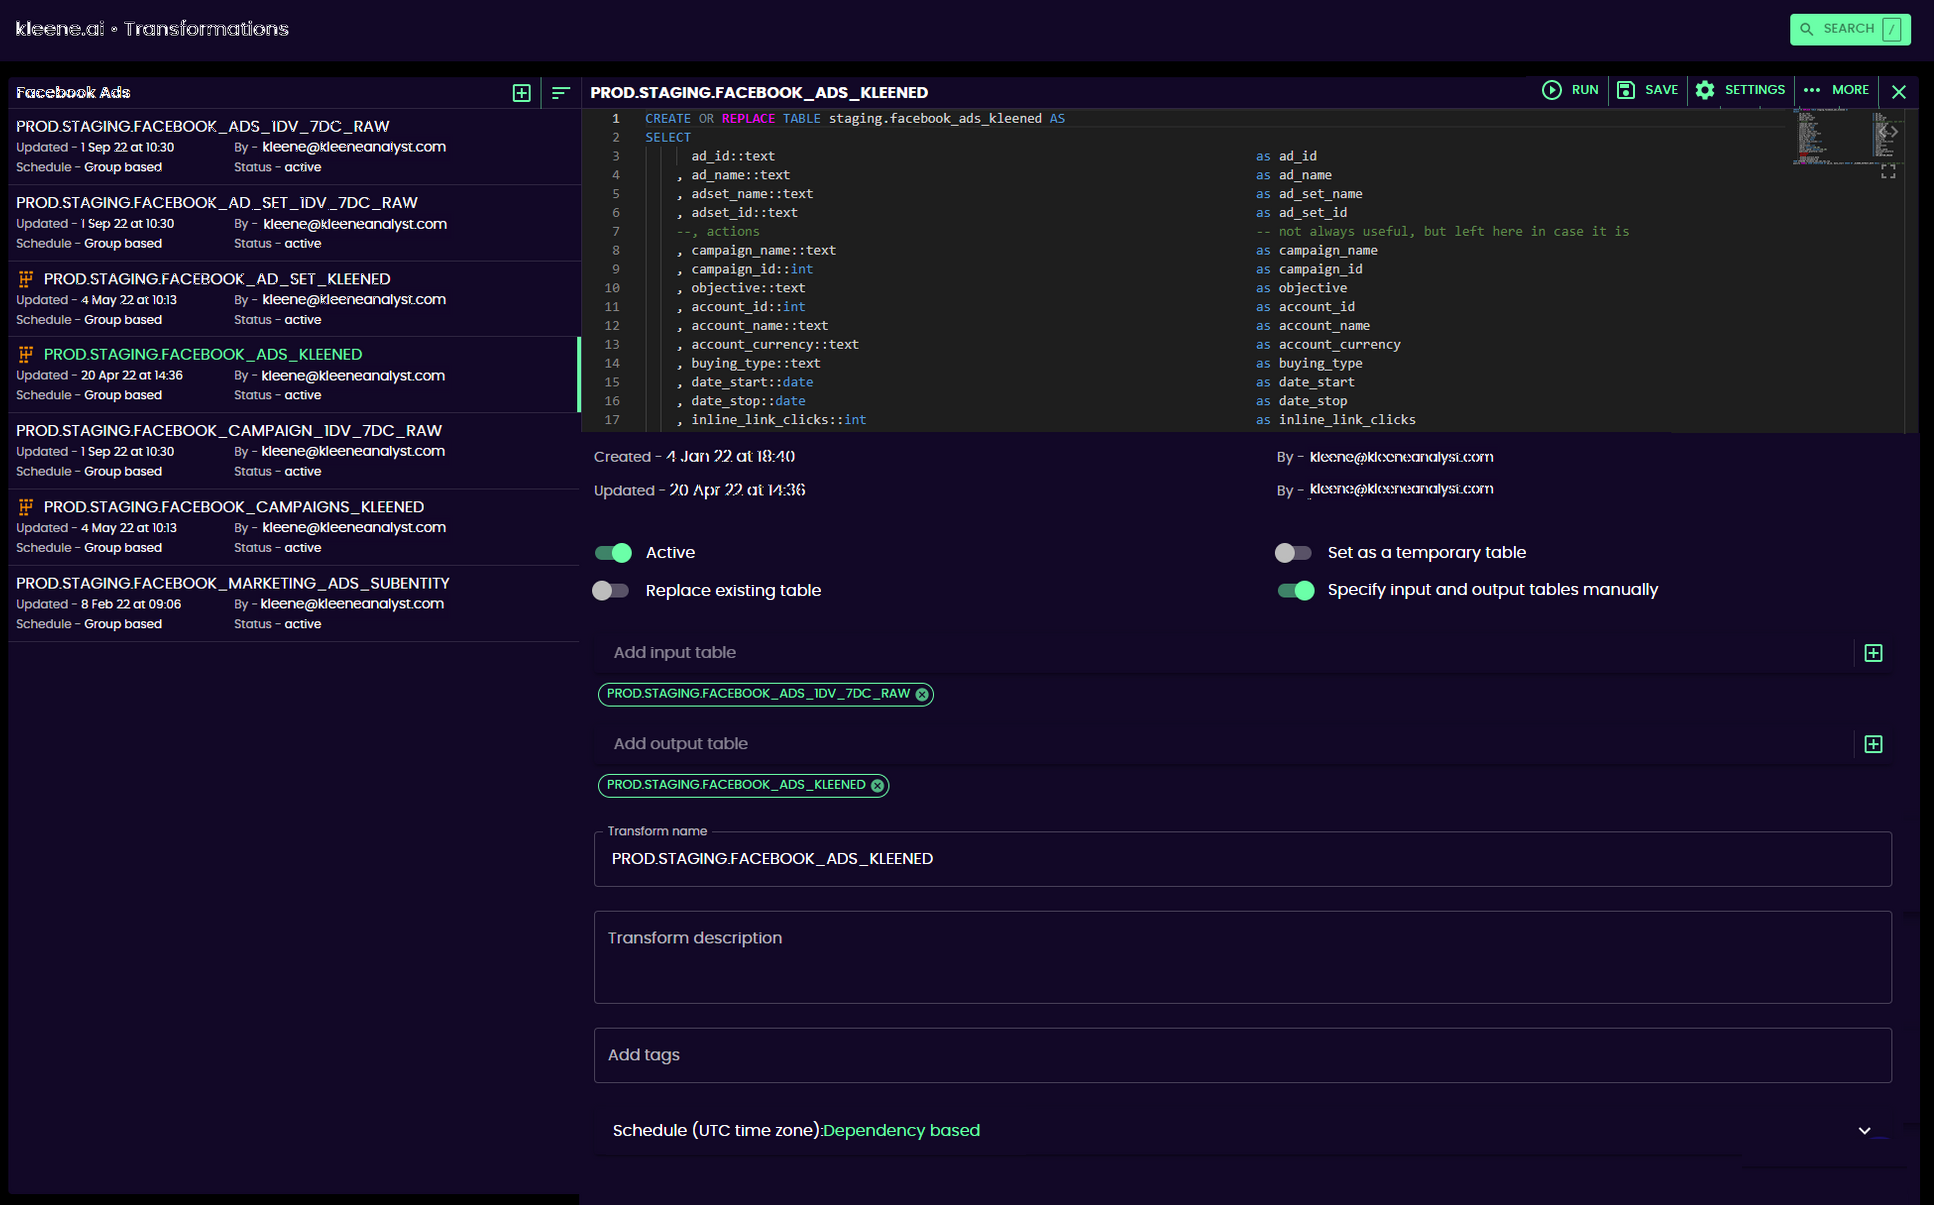
Task: Add a new transform in the Facebook Ads list
Action: click(x=521, y=92)
